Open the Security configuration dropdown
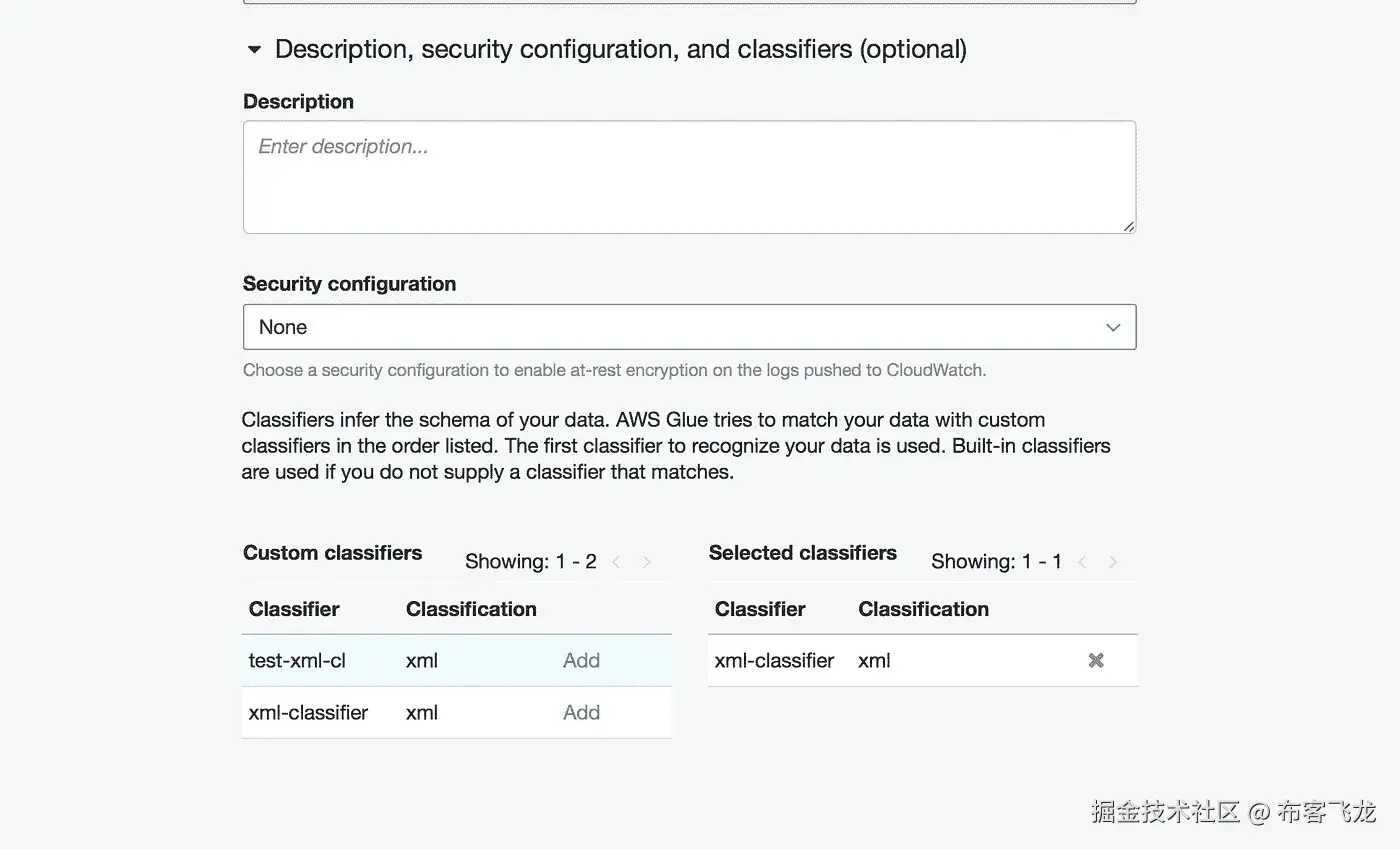The height and width of the screenshot is (849, 1400). click(x=689, y=327)
